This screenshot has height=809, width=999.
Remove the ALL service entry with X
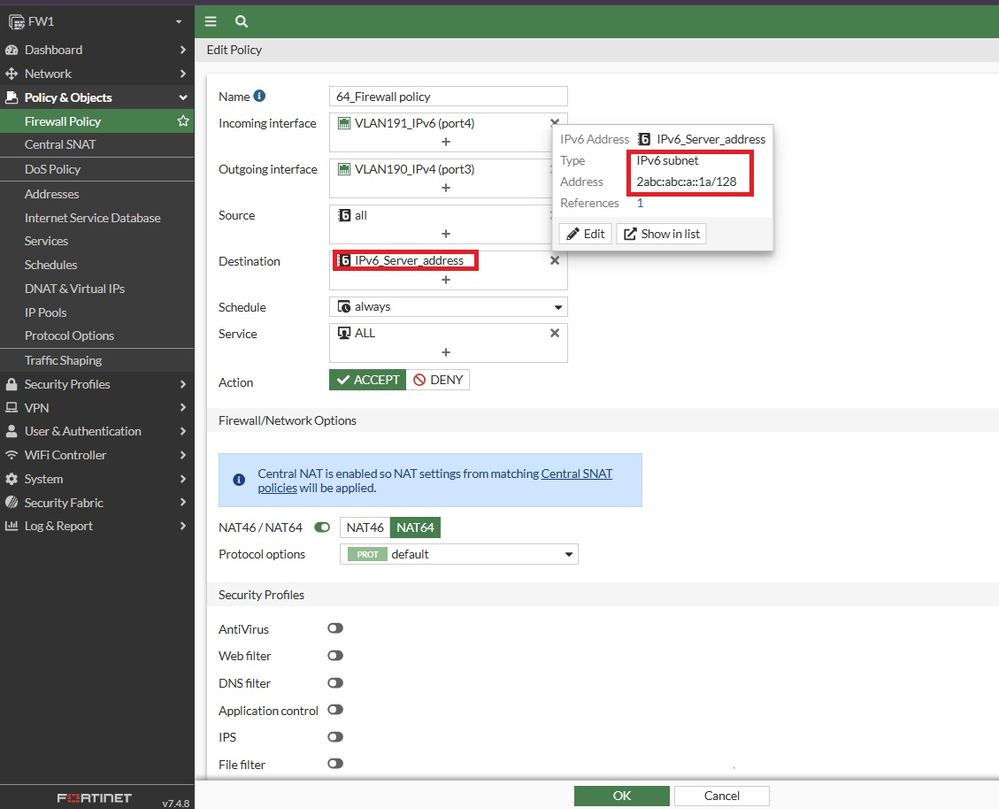point(555,333)
